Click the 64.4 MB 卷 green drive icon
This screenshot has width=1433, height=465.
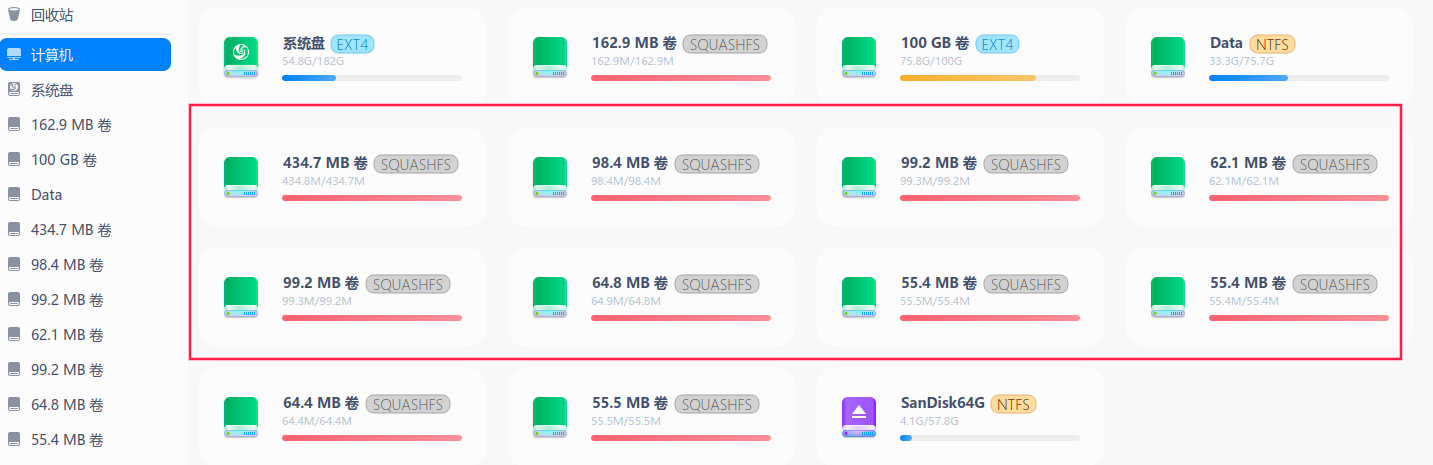(x=241, y=417)
